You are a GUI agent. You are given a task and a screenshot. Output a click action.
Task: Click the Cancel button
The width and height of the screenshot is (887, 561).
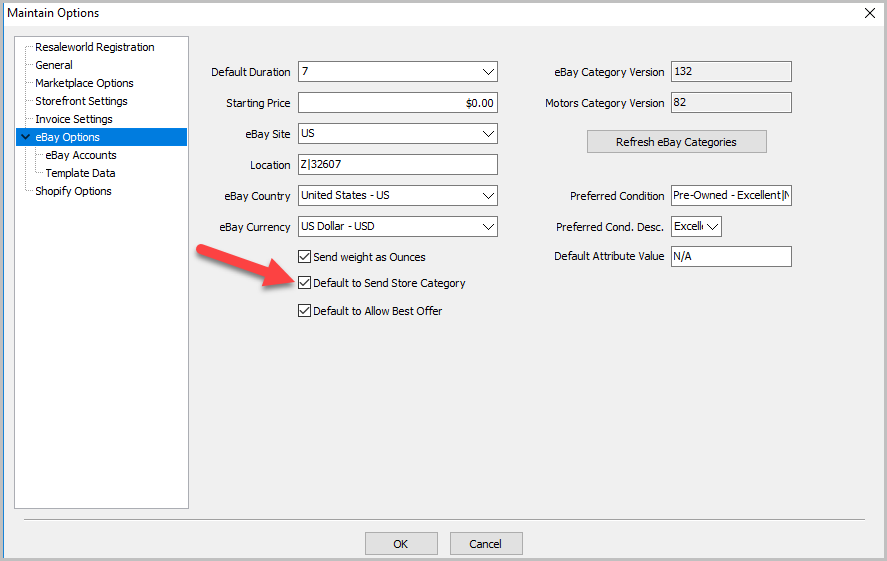[486, 543]
